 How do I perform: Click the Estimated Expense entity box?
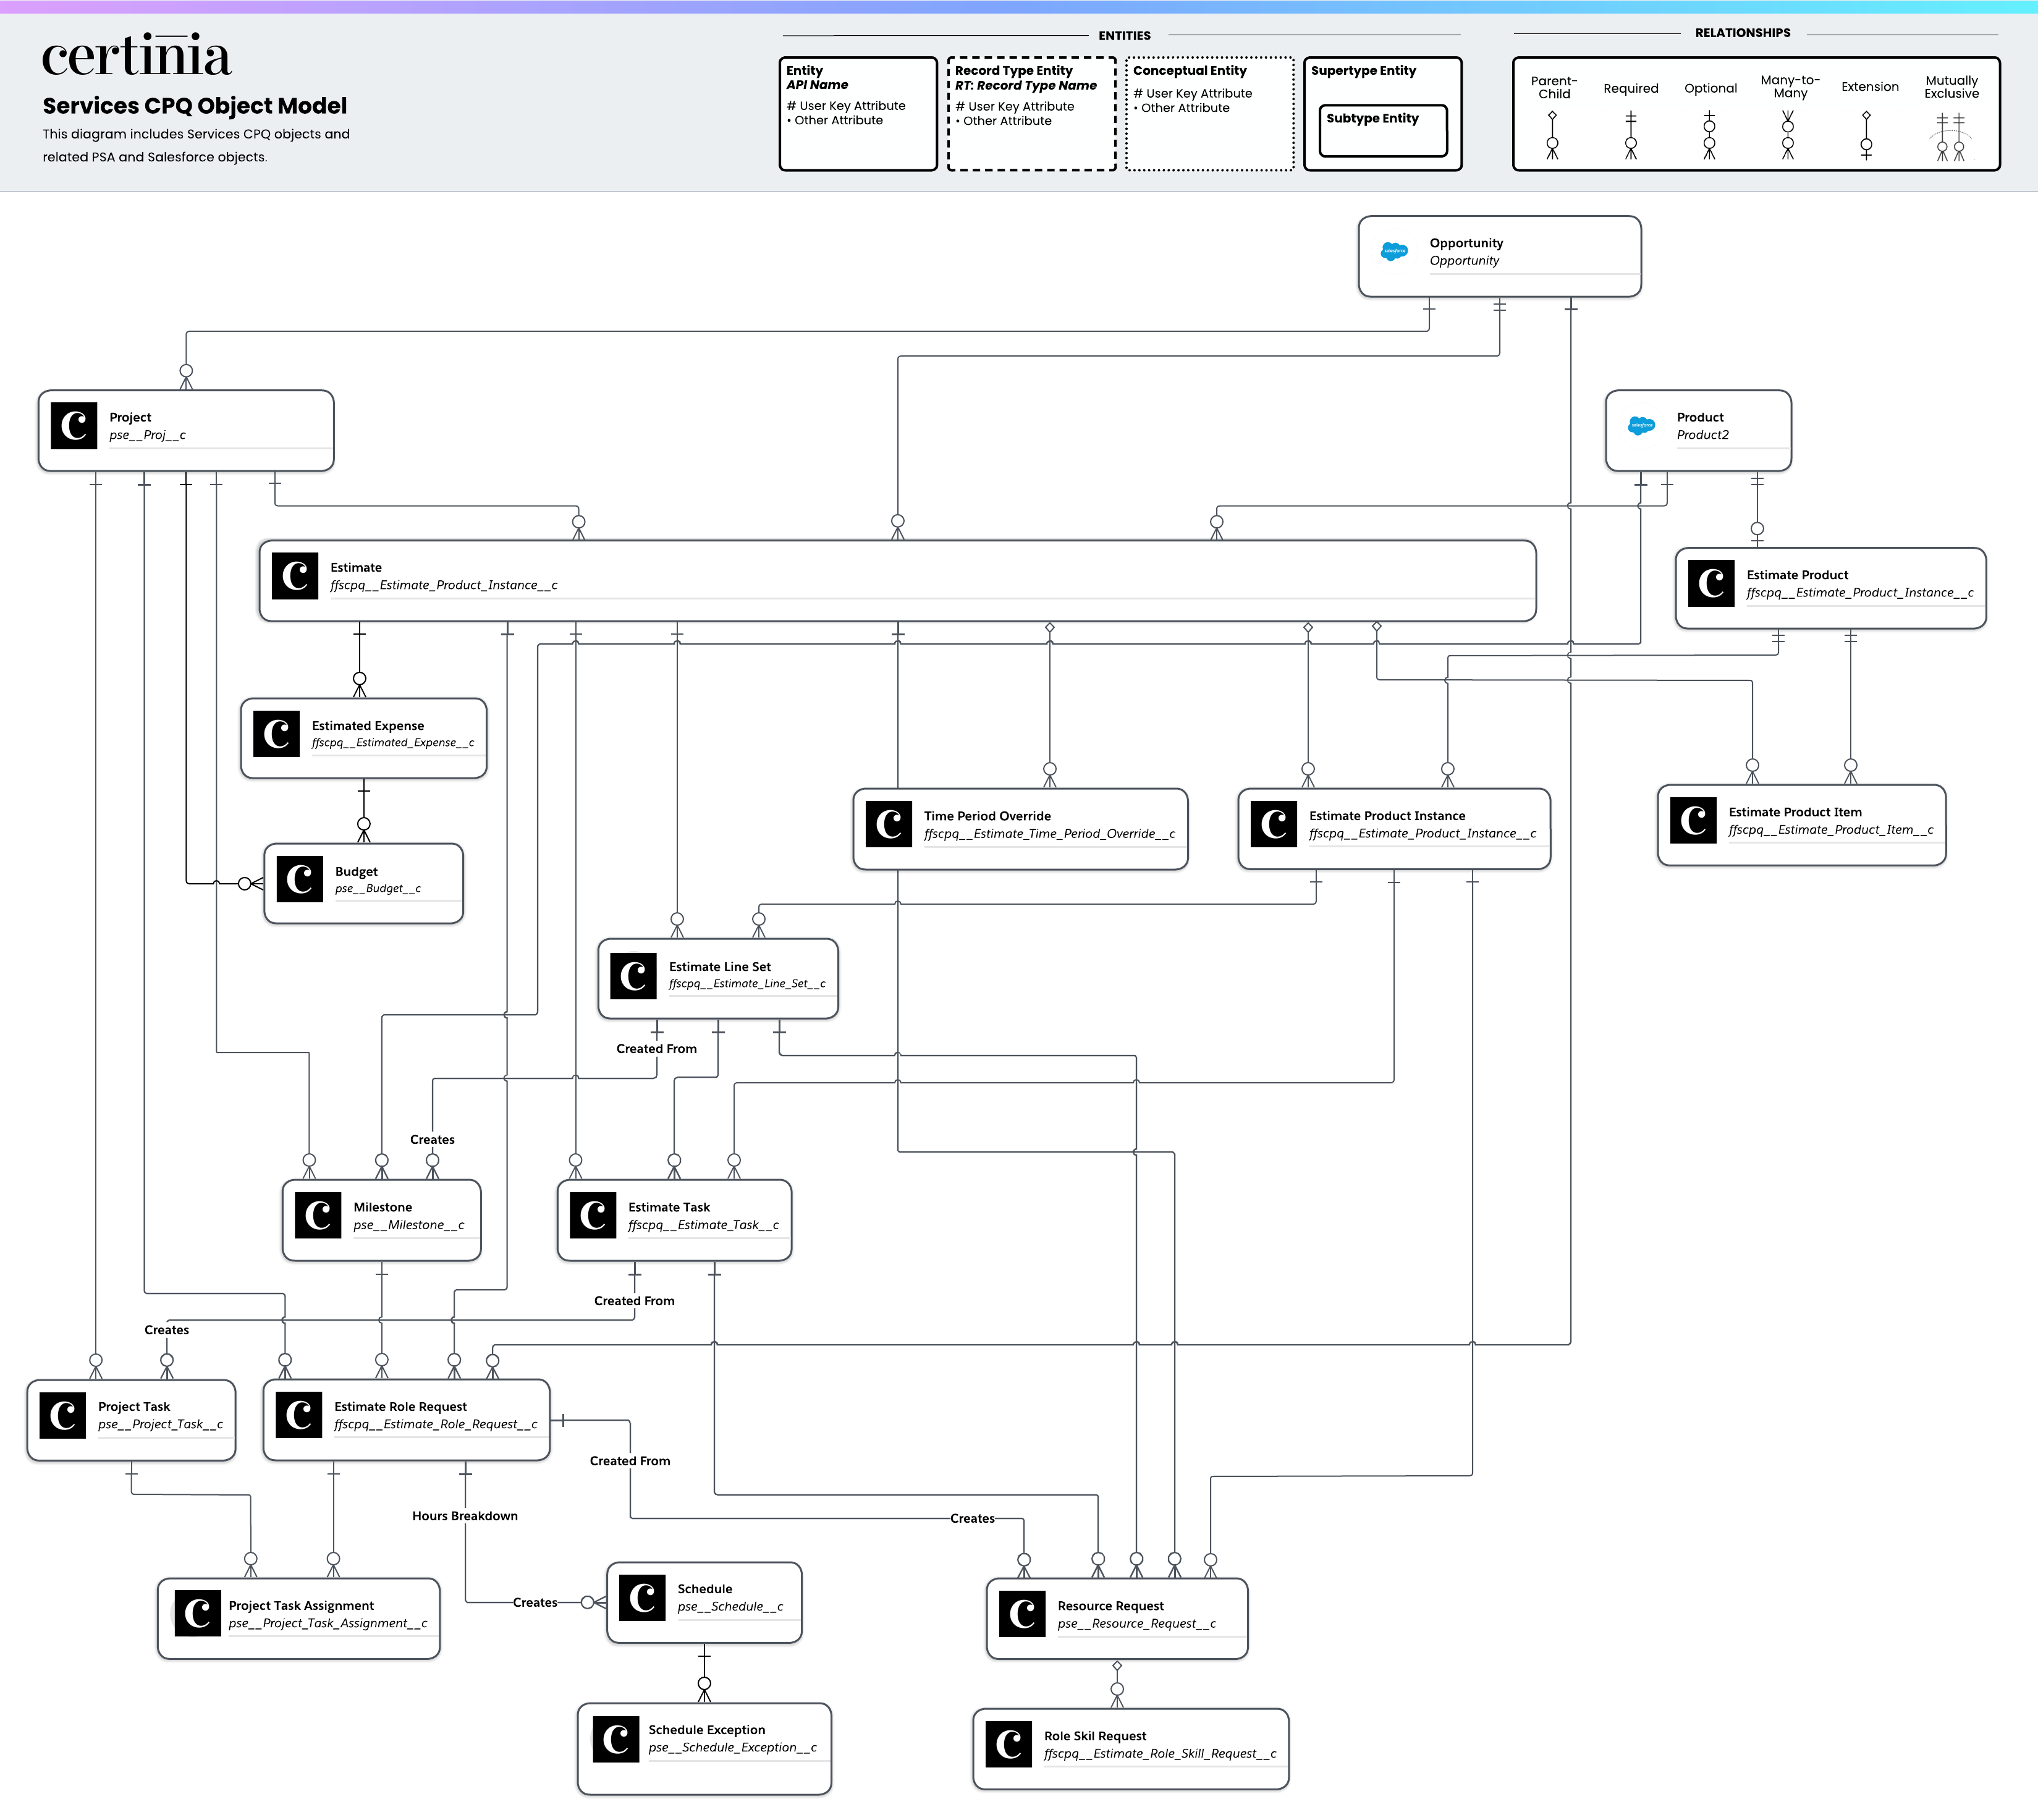pos(363,738)
